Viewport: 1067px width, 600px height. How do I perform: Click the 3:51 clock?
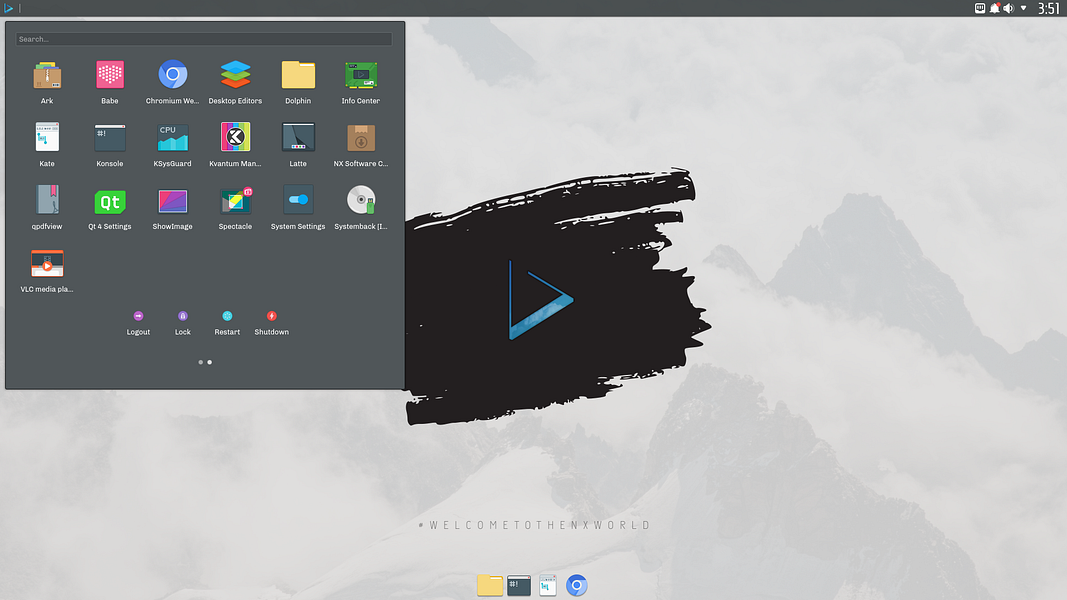click(1049, 8)
